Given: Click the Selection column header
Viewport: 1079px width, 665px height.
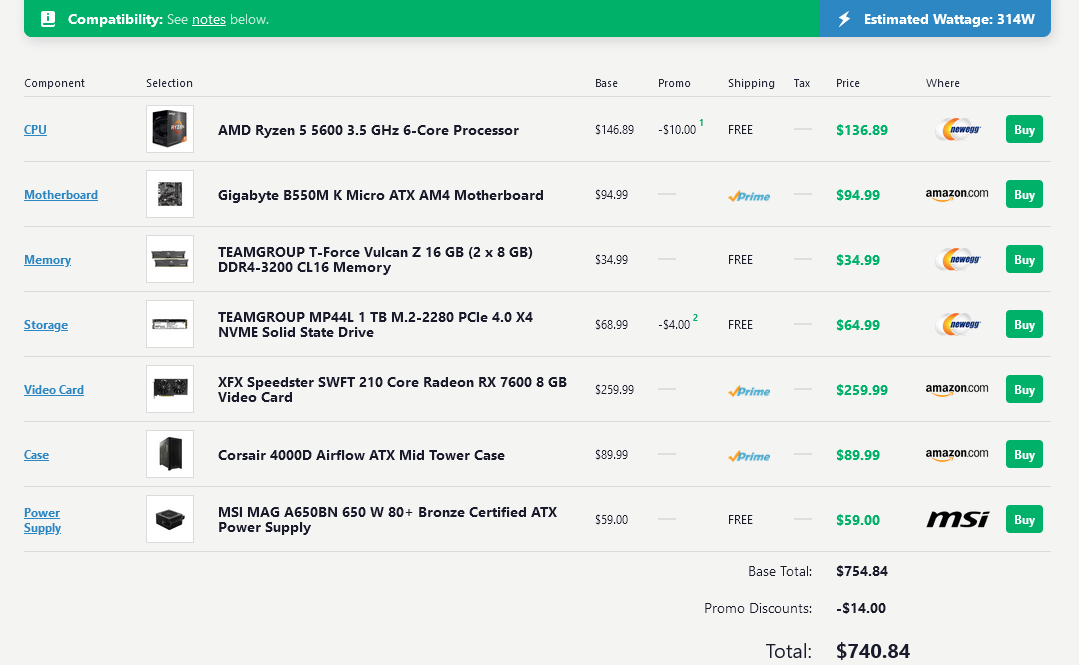Looking at the screenshot, I should click(169, 83).
